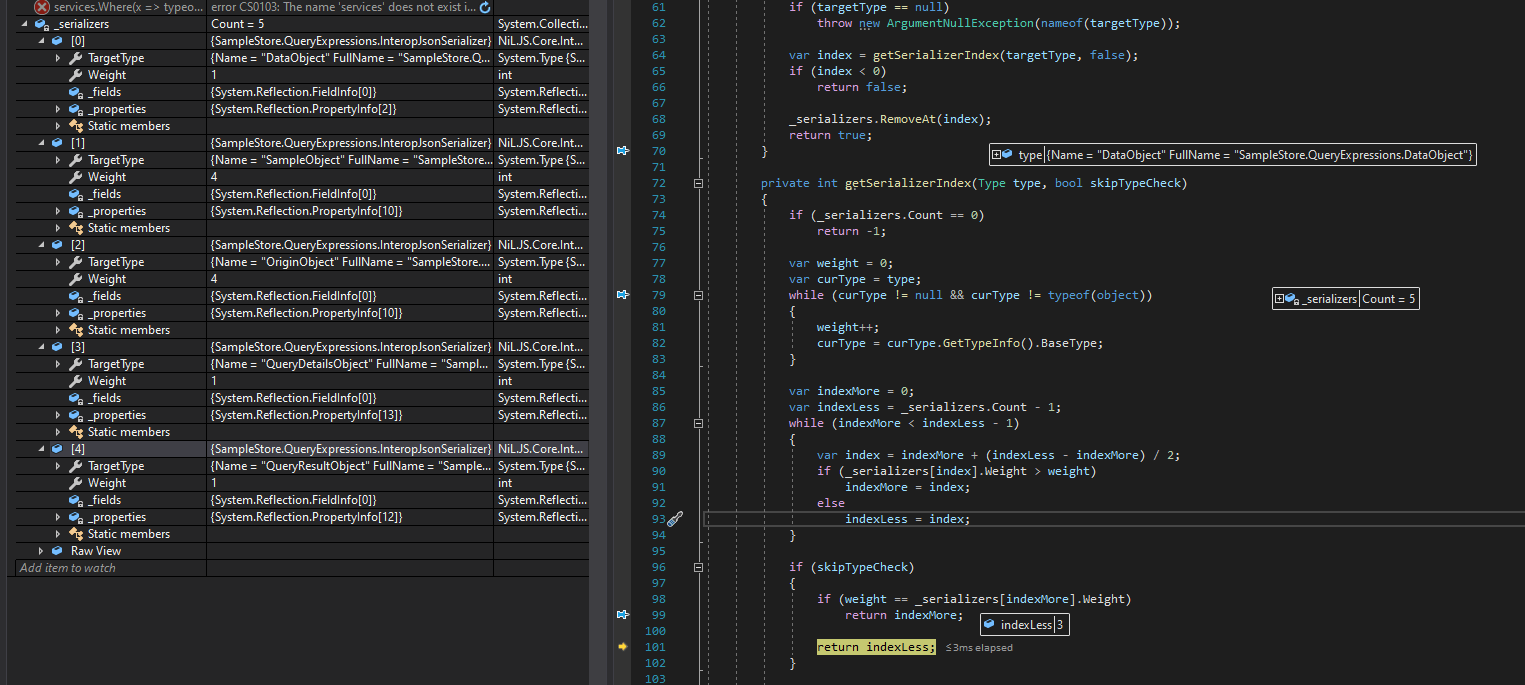The height and width of the screenshot is (685, 1525).
Task: Click the blue margin marker at line 99
Action: coord(623,615)
